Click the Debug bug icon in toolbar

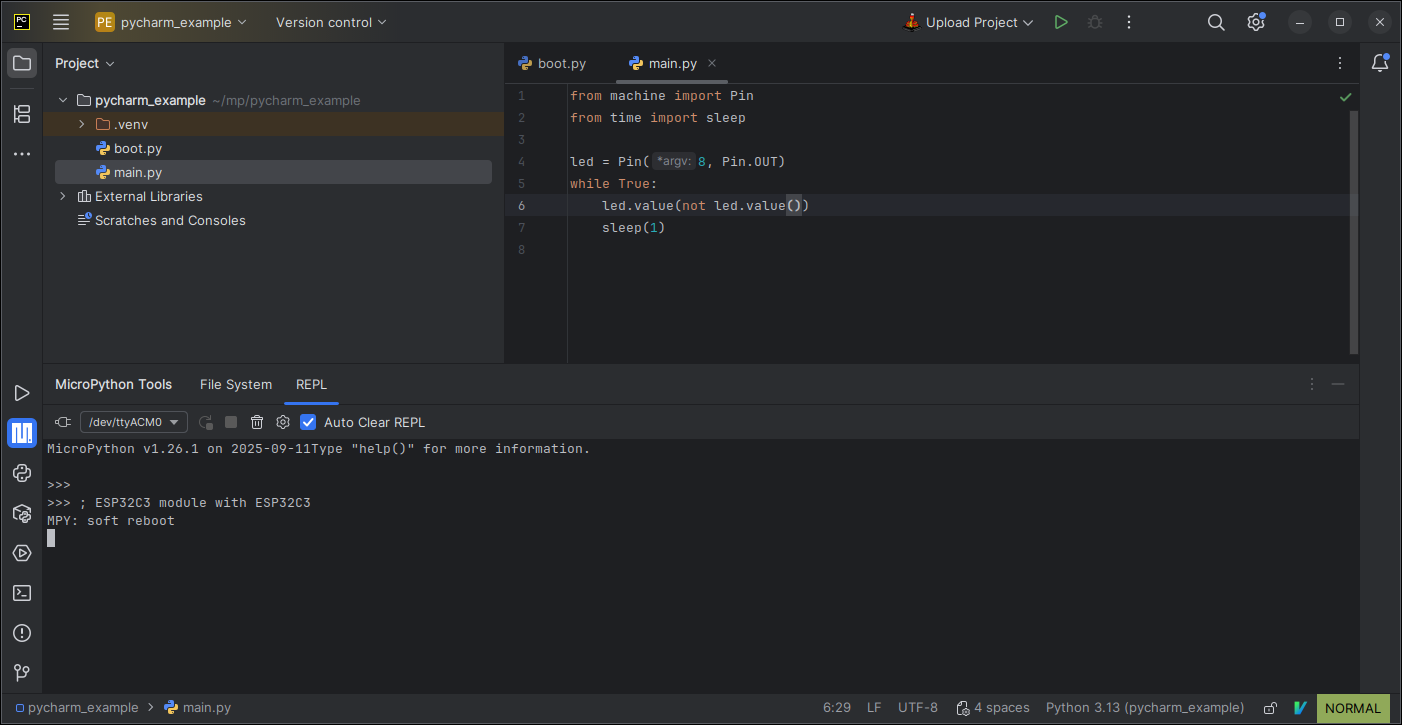coord(1094,21)
